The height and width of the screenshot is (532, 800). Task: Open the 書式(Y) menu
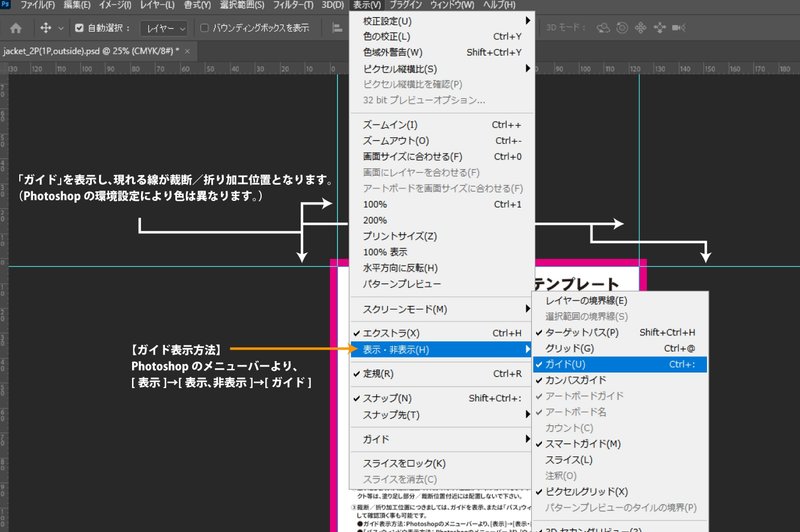(x=197, y=5)
